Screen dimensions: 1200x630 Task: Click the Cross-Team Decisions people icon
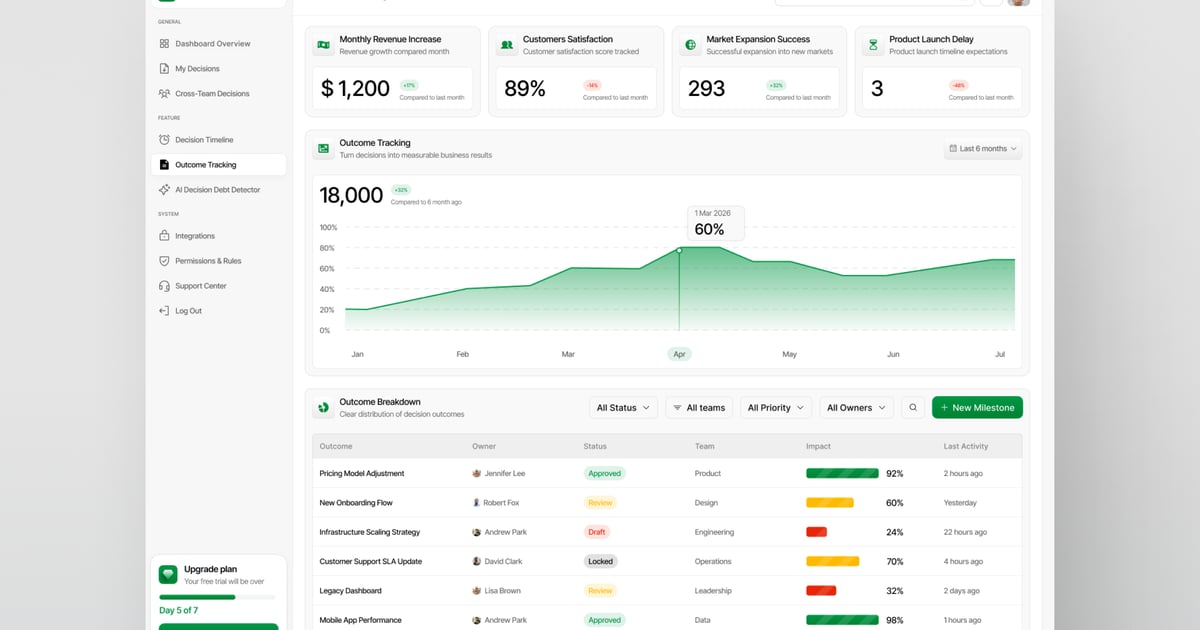click(164, 94)
